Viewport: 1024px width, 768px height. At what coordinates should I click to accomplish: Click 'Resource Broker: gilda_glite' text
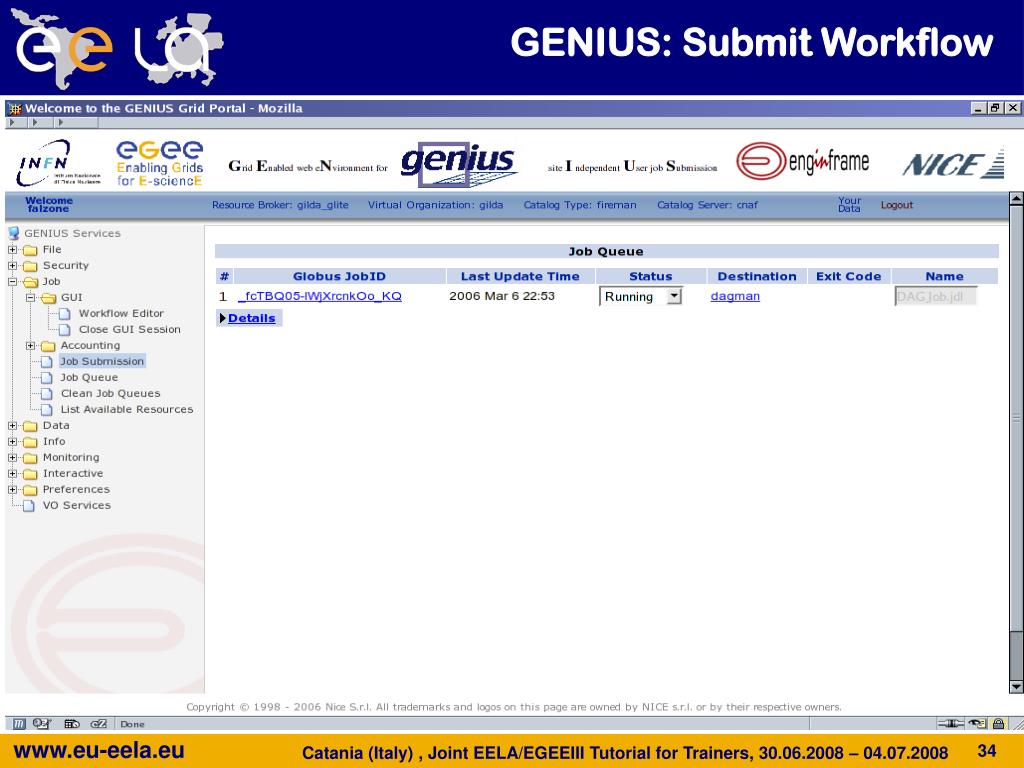(280, 205)
